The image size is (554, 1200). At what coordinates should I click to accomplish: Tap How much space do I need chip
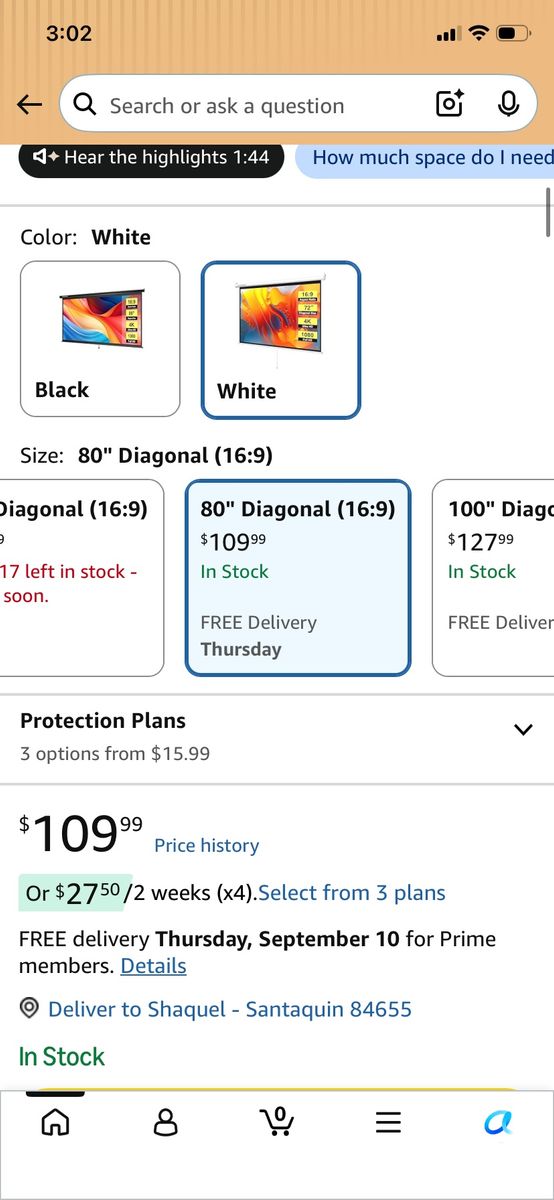tap(424, 158)
